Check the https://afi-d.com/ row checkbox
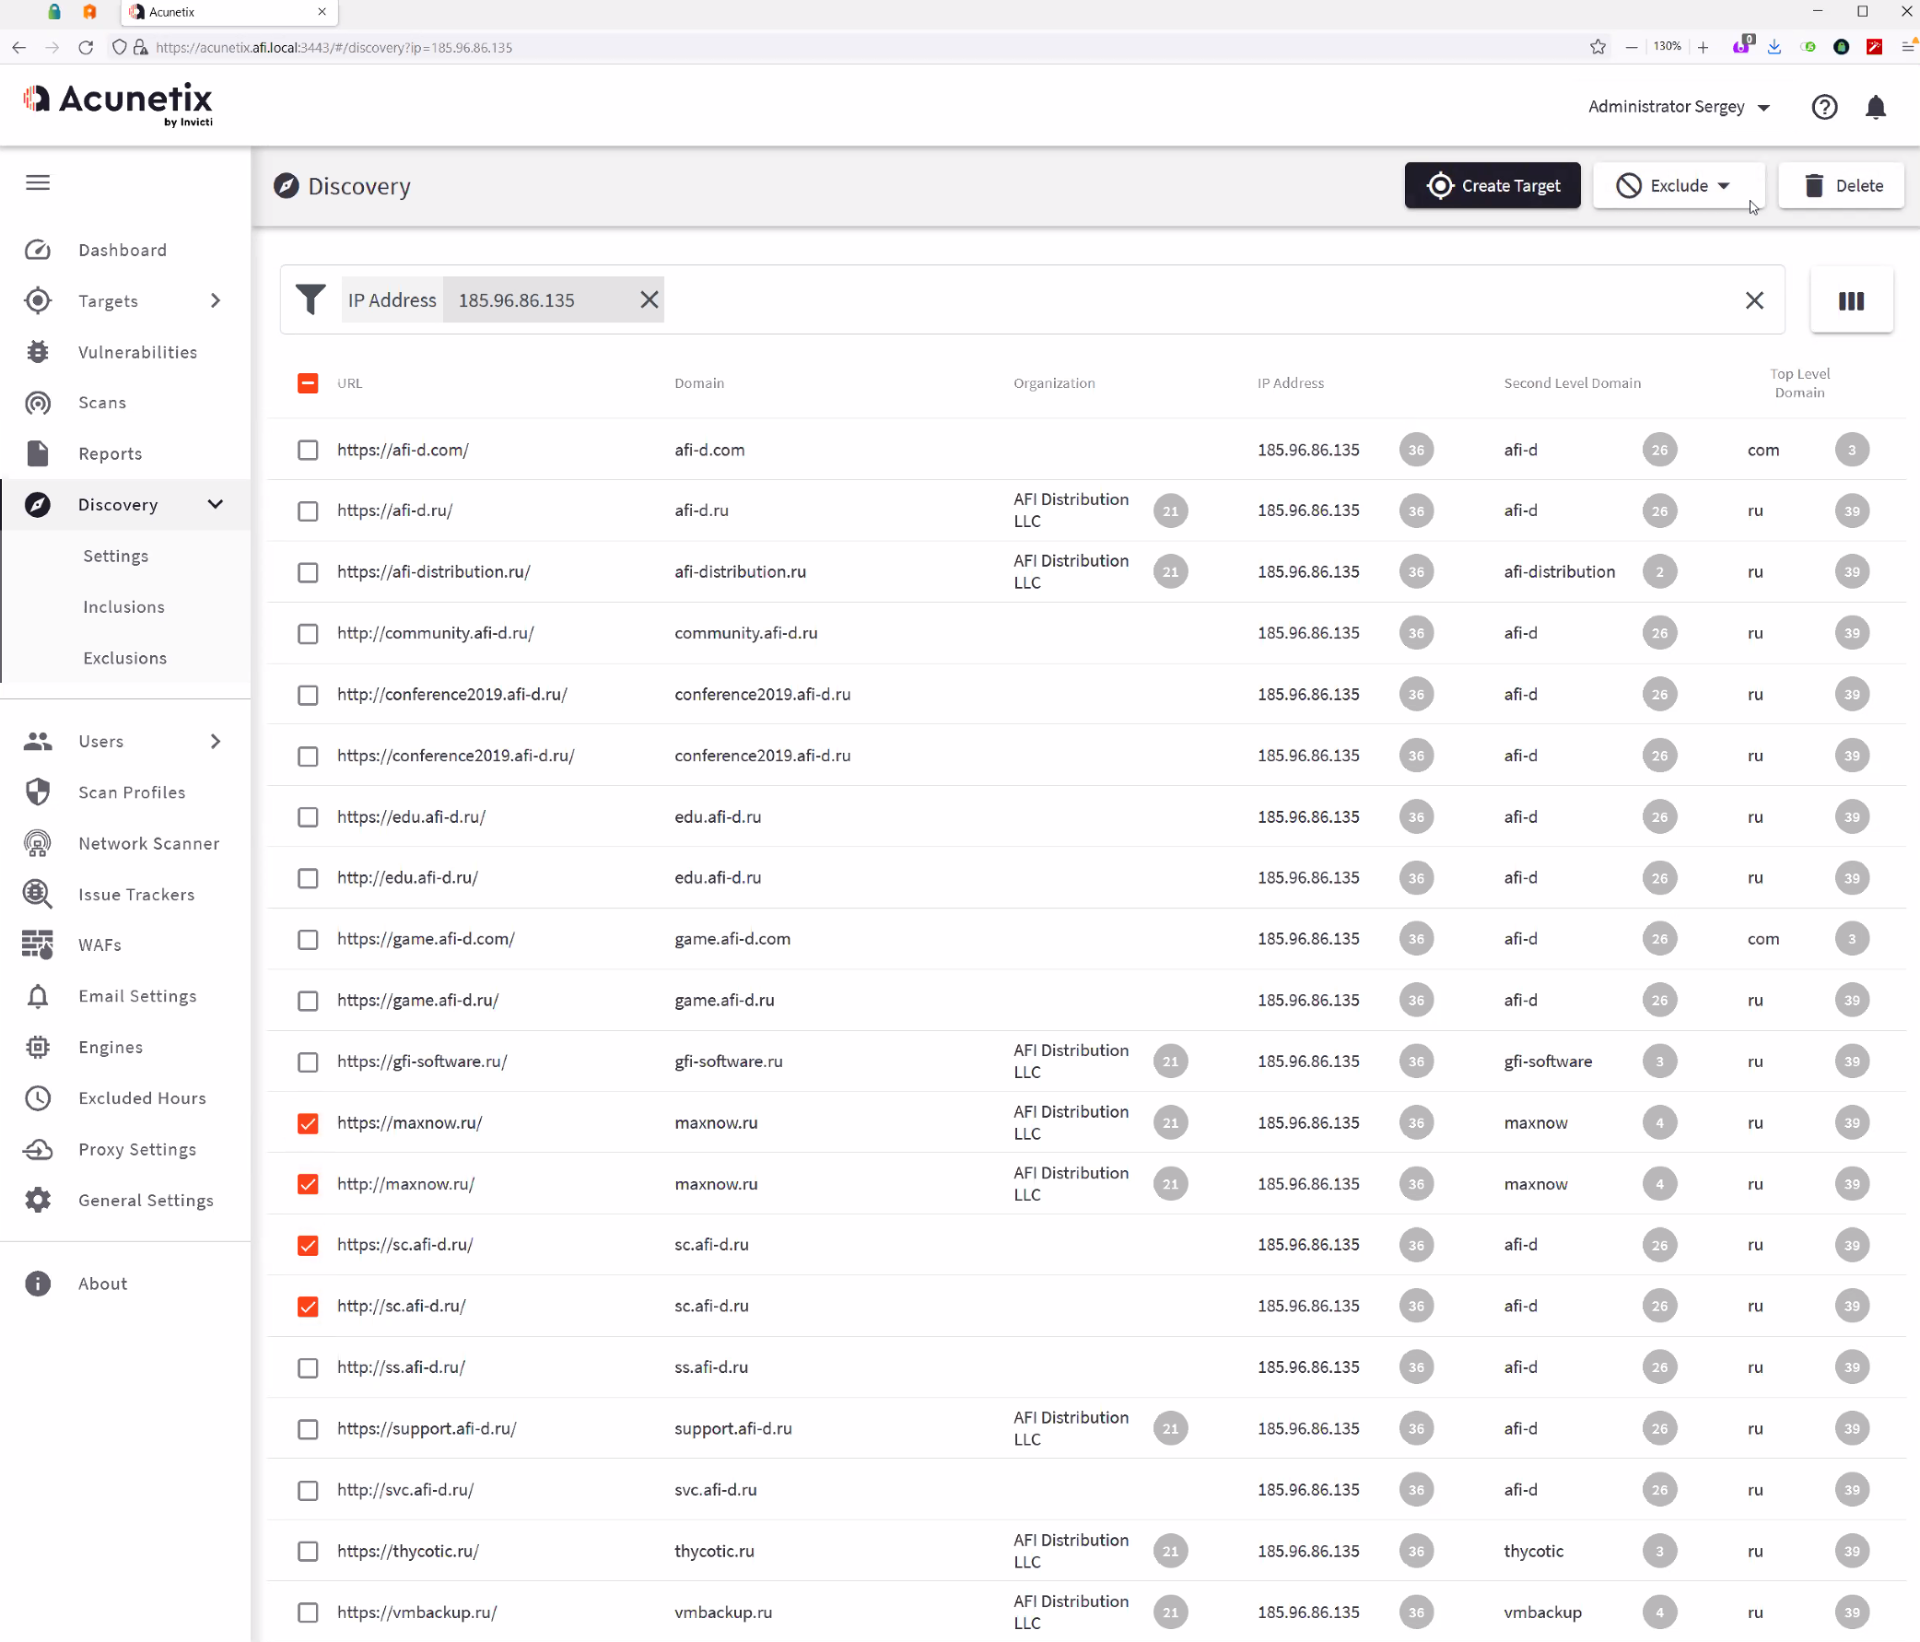1920x1642 pixels. (x=308, y=450)
